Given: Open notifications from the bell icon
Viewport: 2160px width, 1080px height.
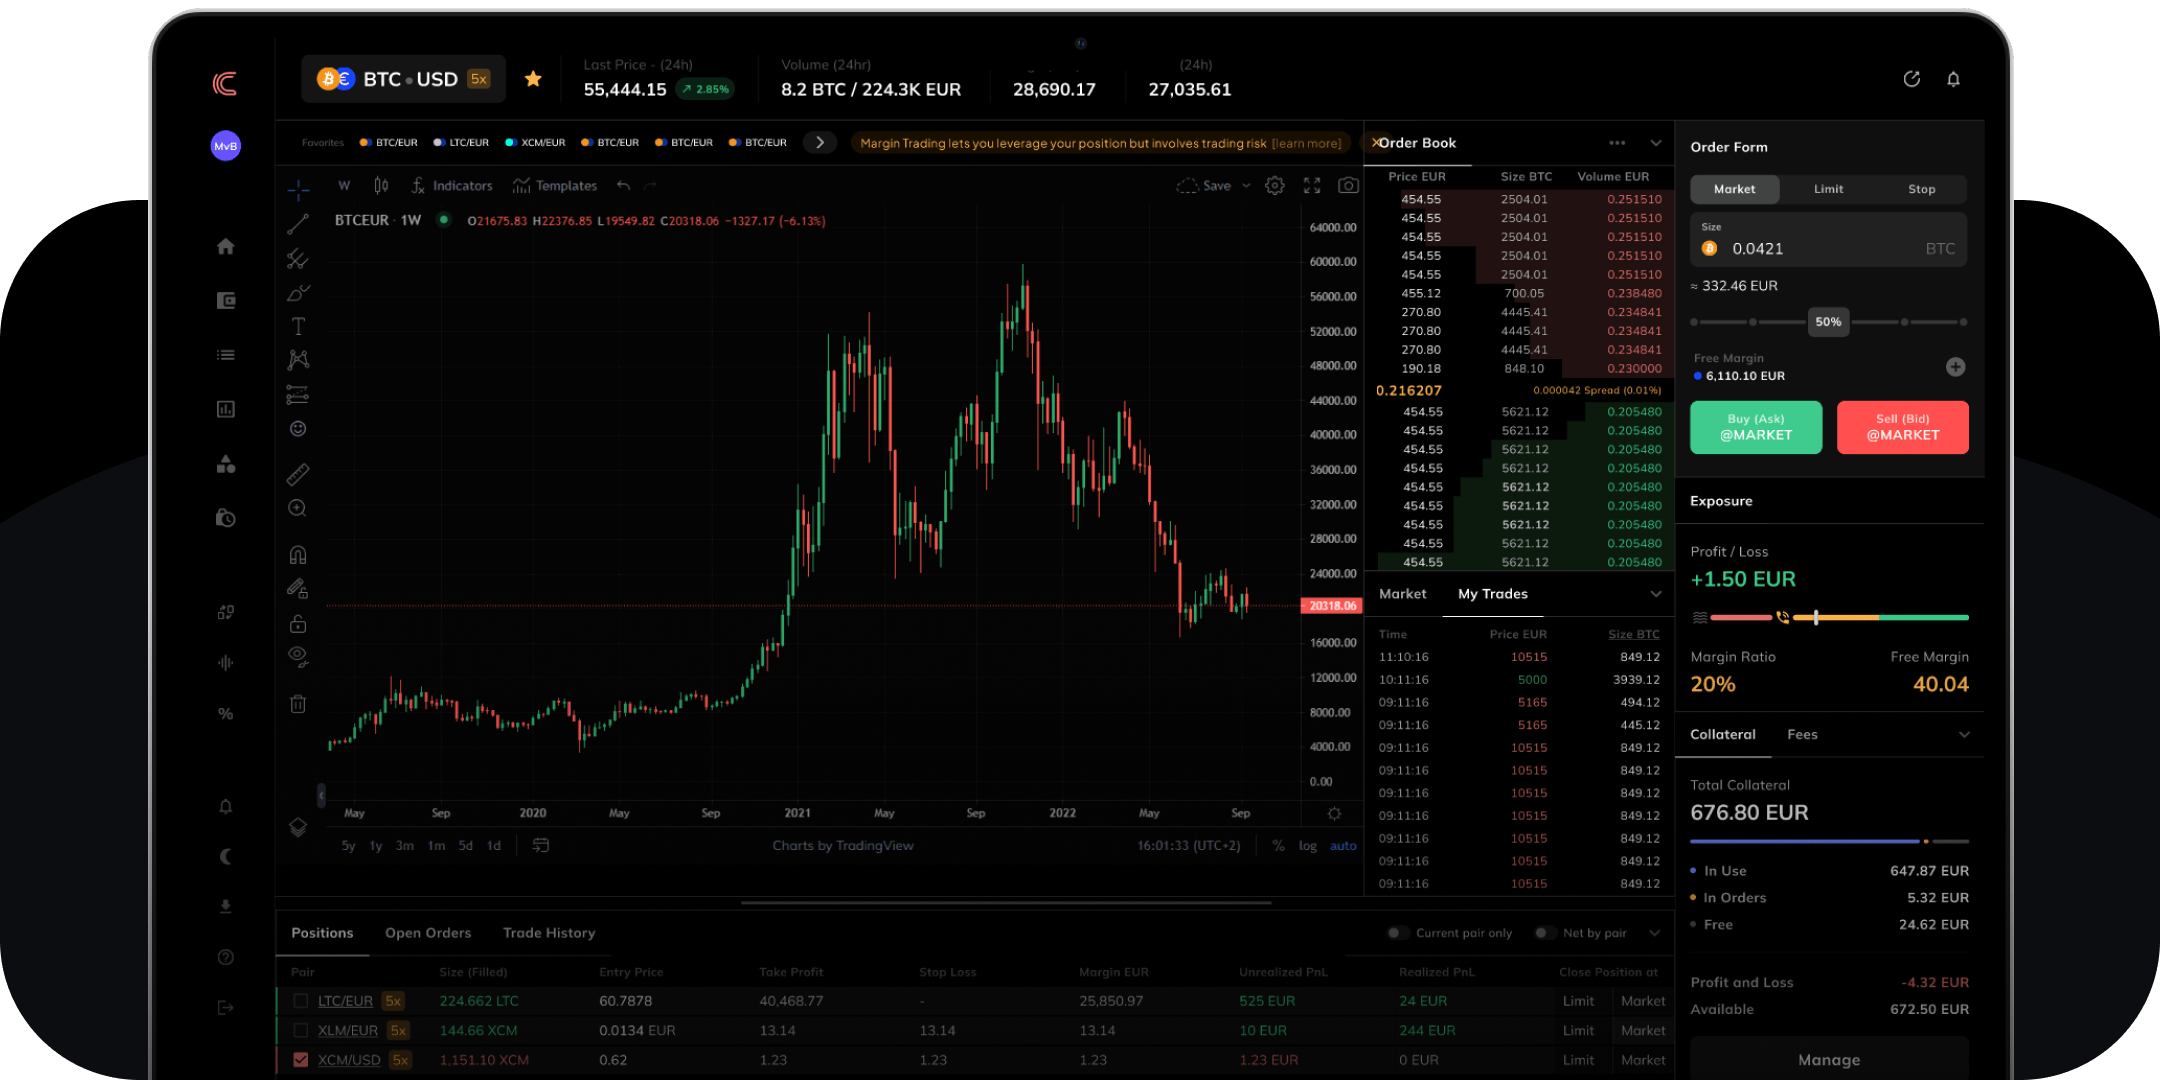Looking at the screenshot, I should pyautogui.click(x=1954, y=79).
